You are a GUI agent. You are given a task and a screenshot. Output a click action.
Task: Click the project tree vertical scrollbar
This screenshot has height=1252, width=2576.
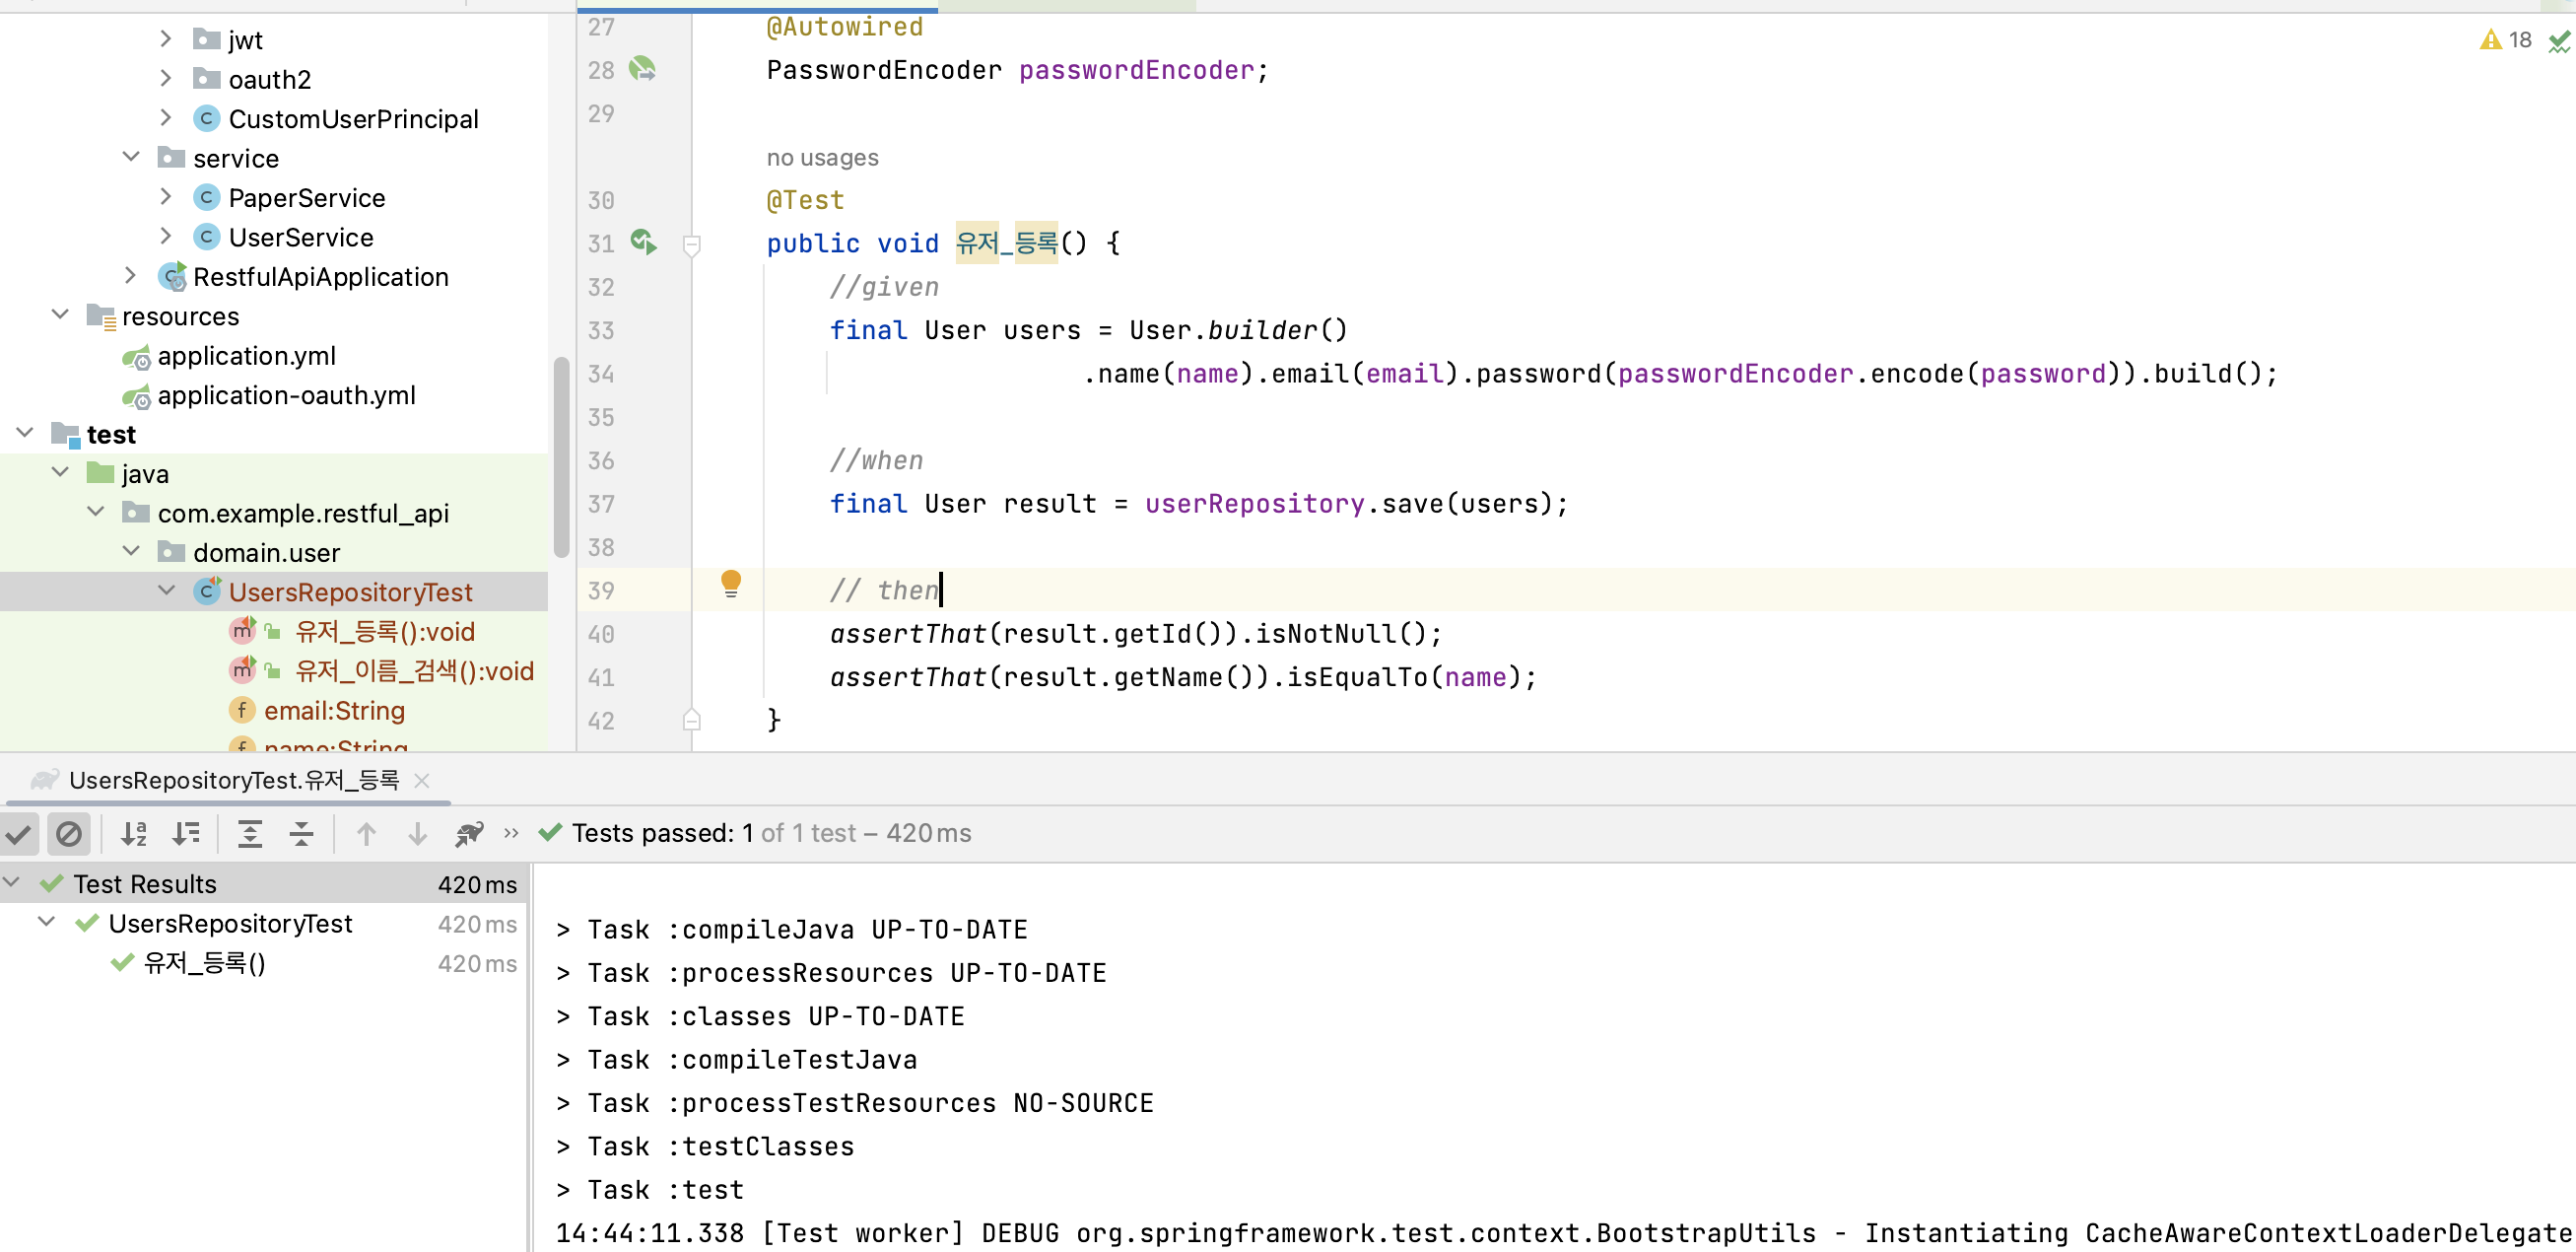[561, 455]
